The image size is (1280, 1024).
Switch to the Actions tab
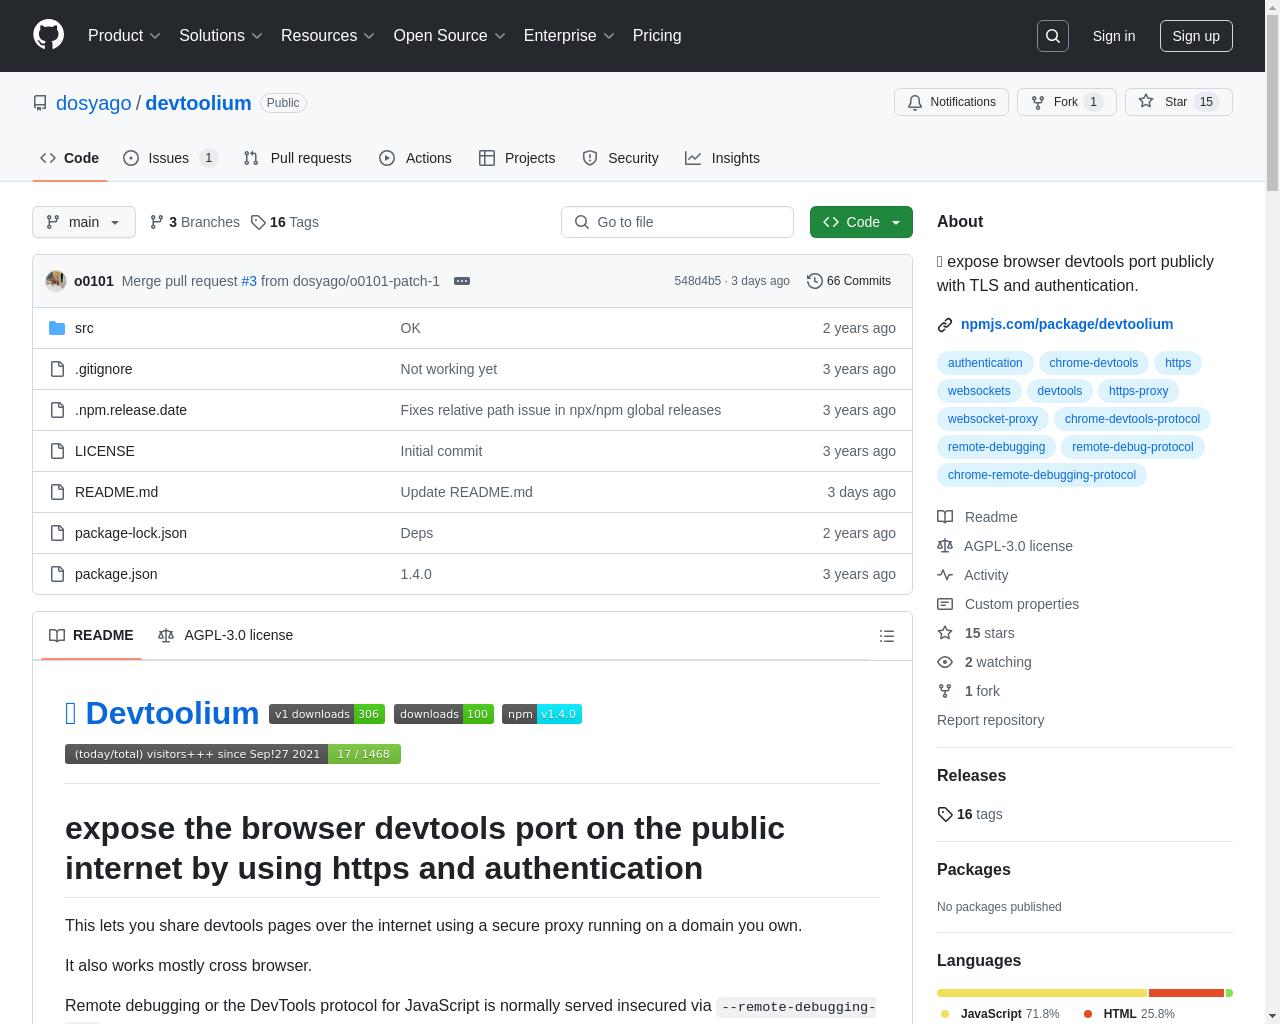pos(415,158)
